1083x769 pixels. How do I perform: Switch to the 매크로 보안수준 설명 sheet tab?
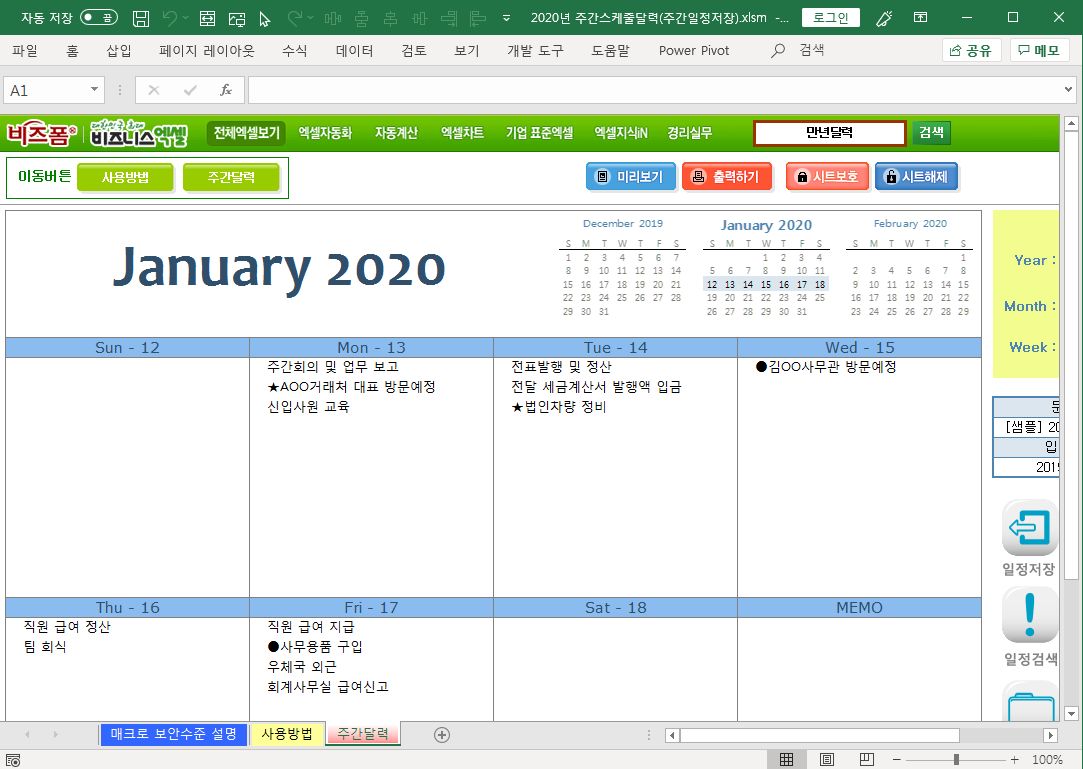point(173,734)
